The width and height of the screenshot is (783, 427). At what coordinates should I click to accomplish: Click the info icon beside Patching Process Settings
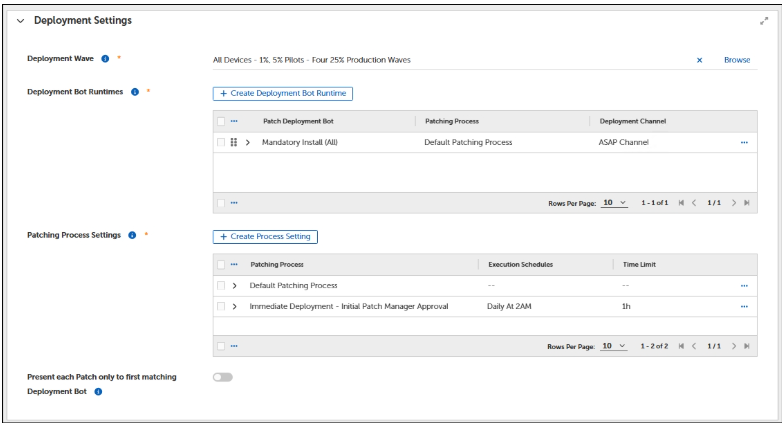click(x=131, y=236)
